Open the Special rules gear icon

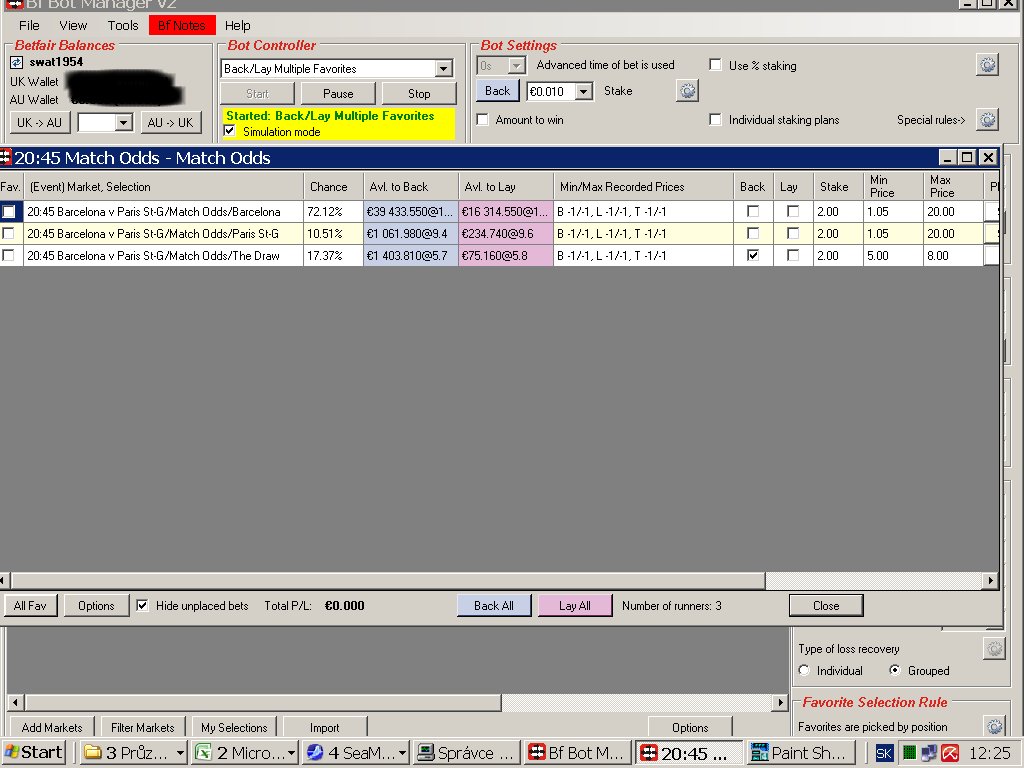[987, 120]
